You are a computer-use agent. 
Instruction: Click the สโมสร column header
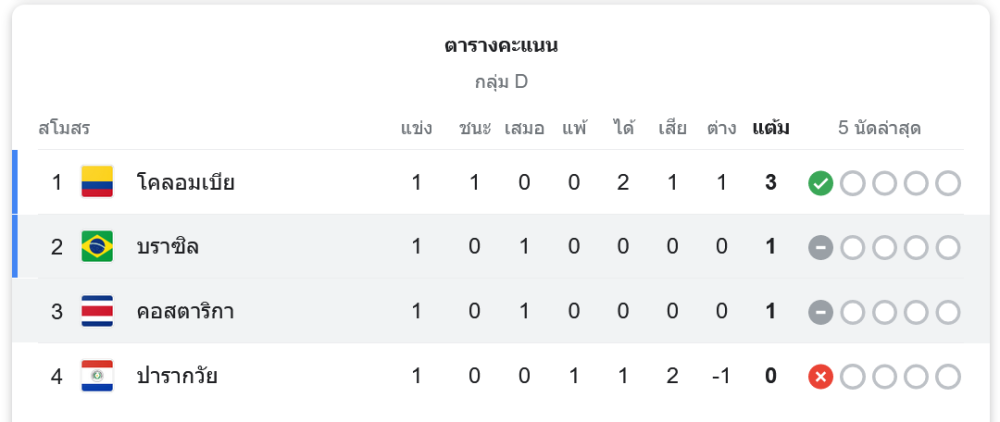pos(64,128)
